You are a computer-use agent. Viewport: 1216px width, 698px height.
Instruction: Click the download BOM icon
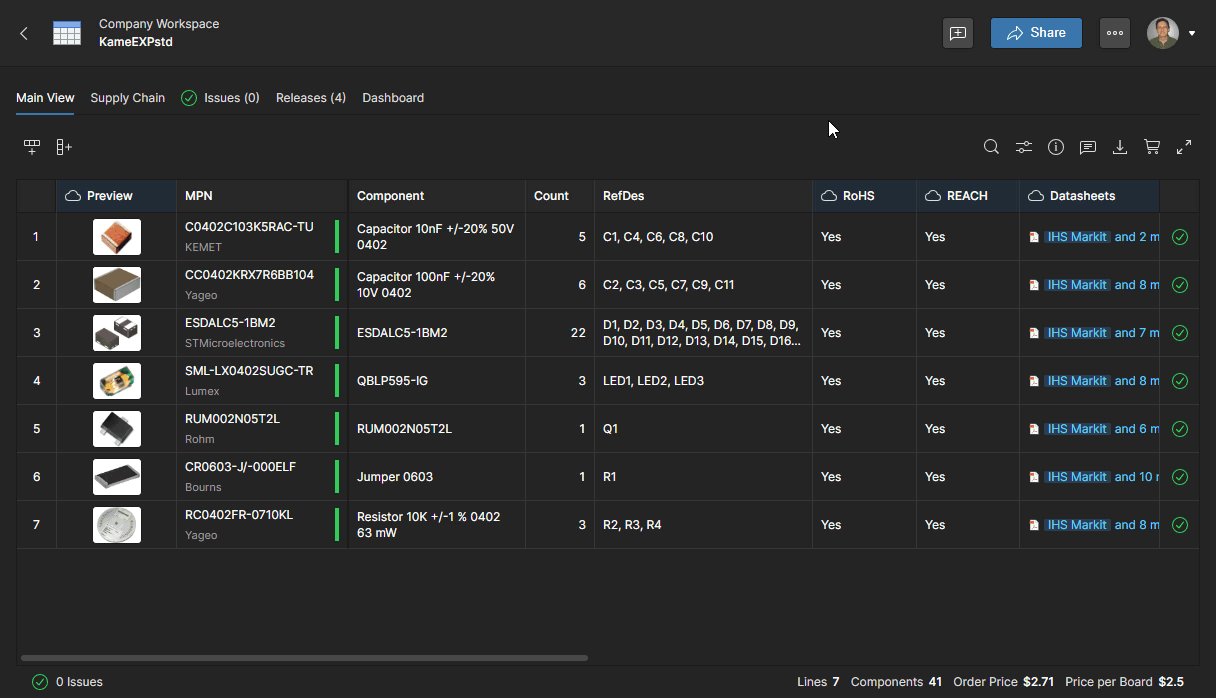[1120, 147]
